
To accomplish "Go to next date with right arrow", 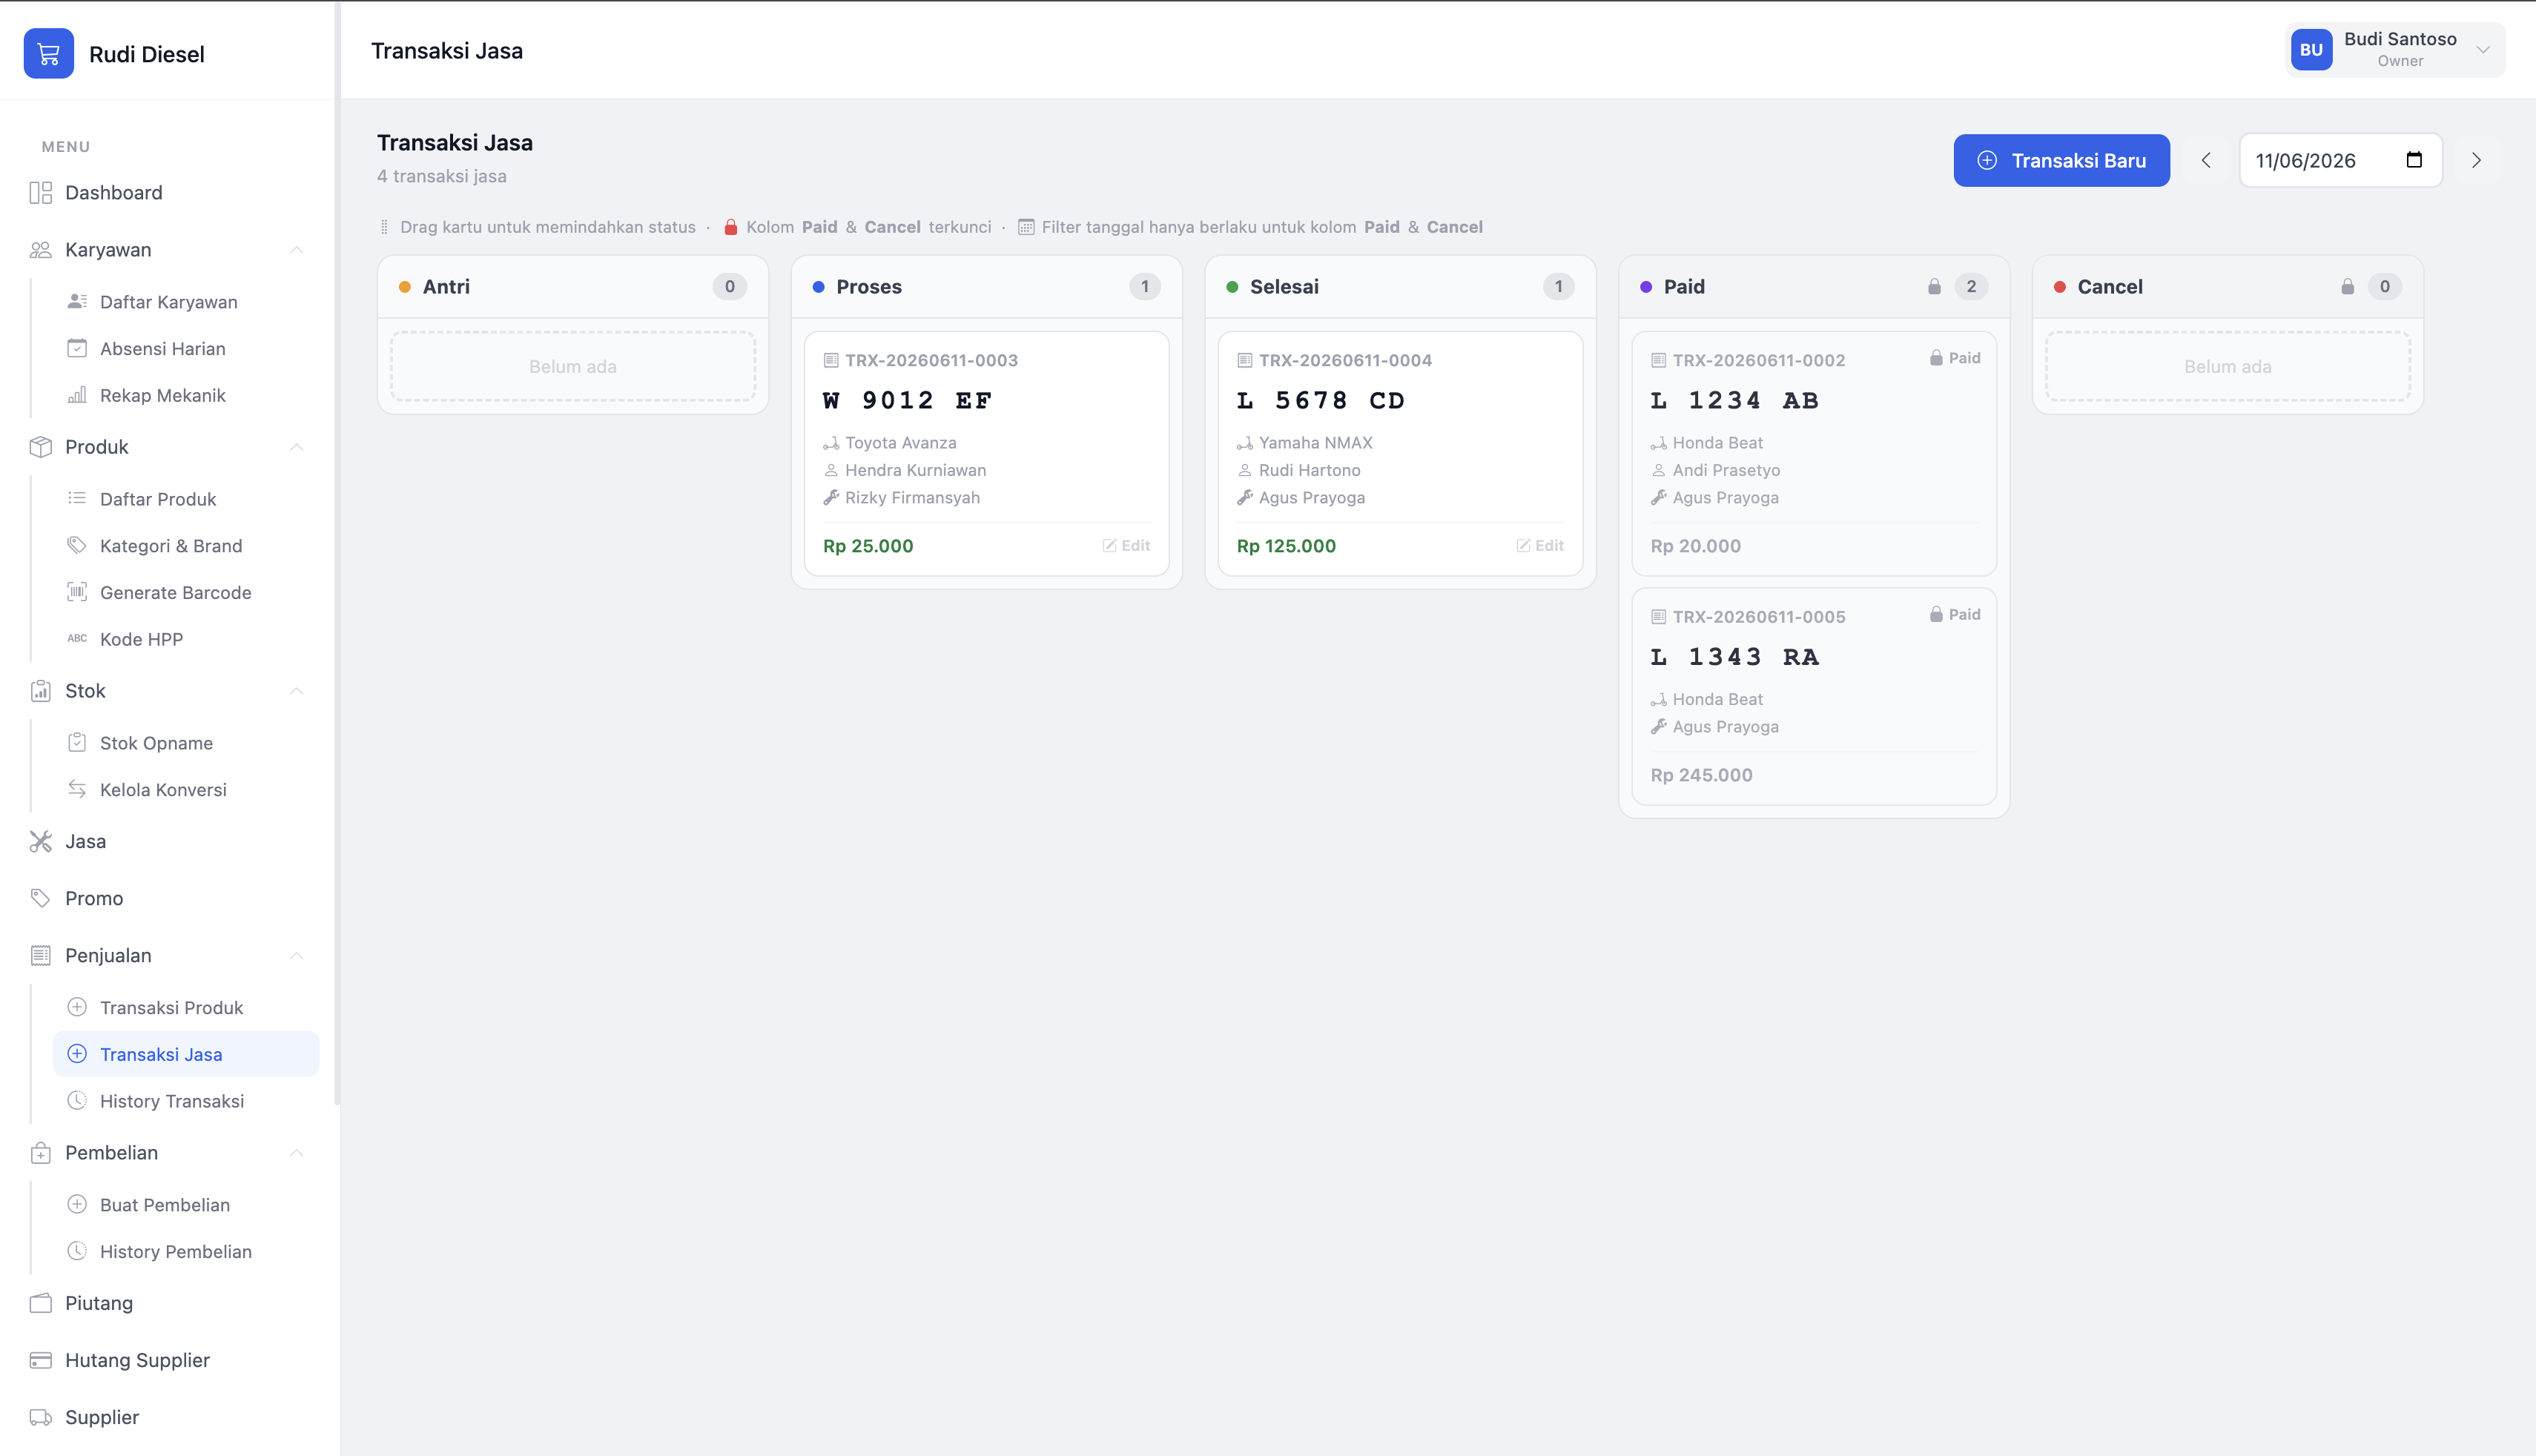I will (2476, 160).
